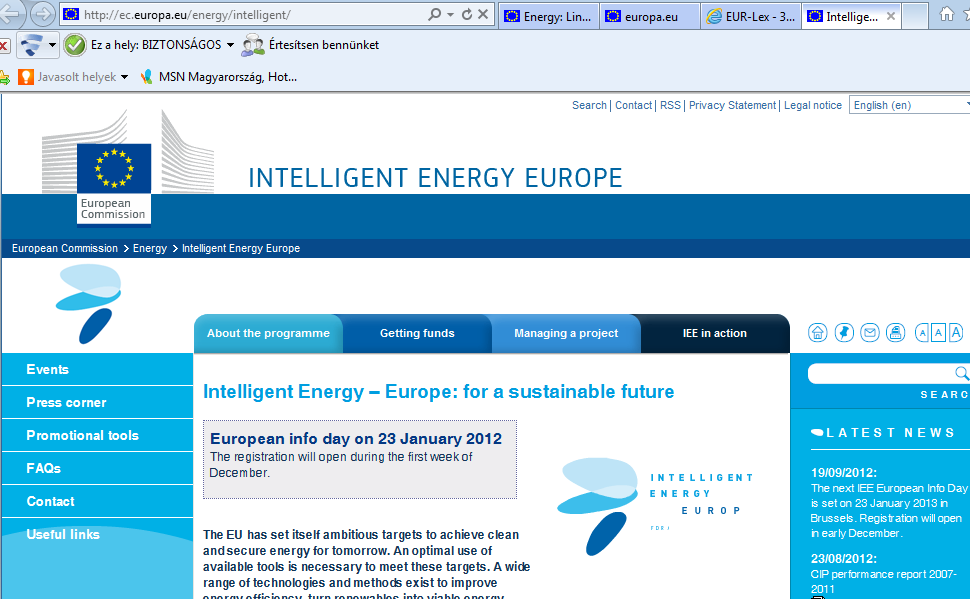Choose the largest A font size icon
Viewport: 970px width, 599px height.
point(956,333)
